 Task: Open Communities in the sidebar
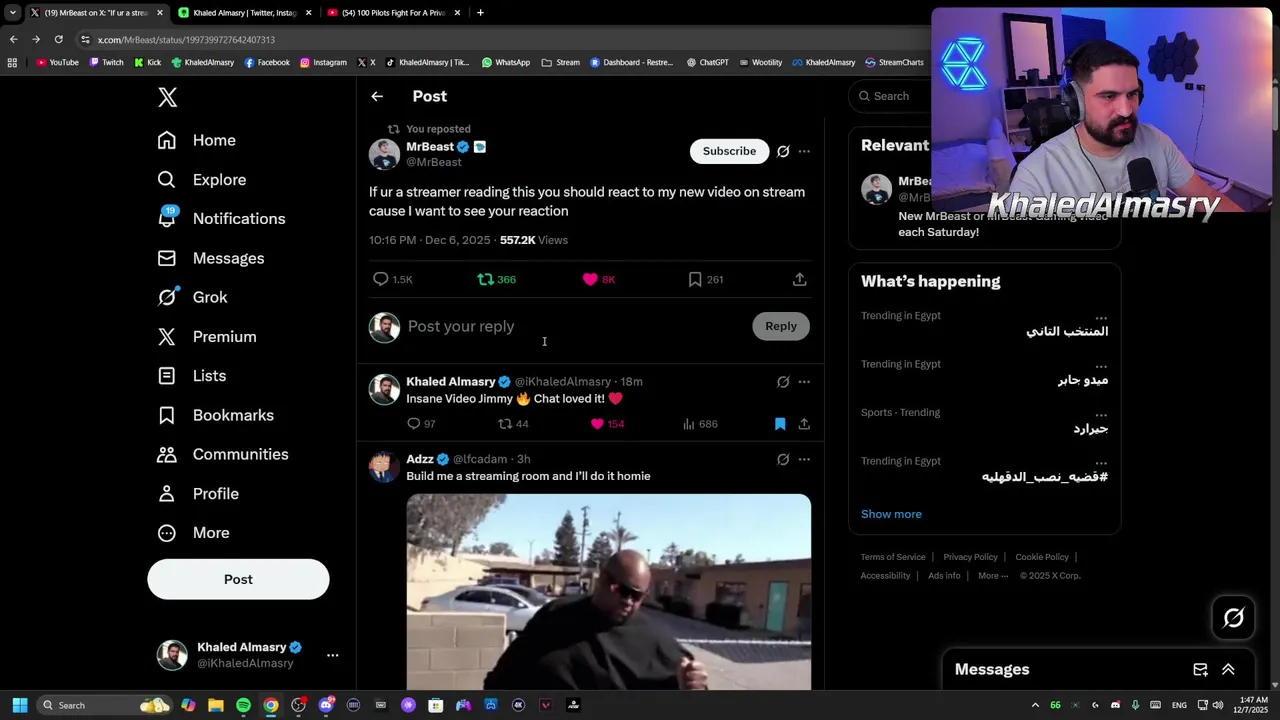tap(223, 454)
